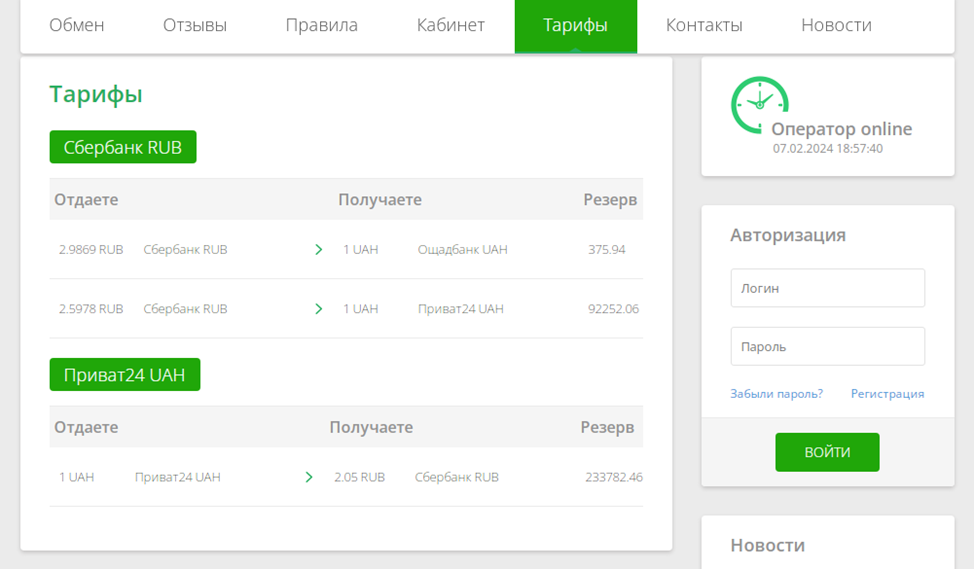Open the Забыли пароль? link
The height and width of the screenshot is (569, 974).
coord(776,394)
